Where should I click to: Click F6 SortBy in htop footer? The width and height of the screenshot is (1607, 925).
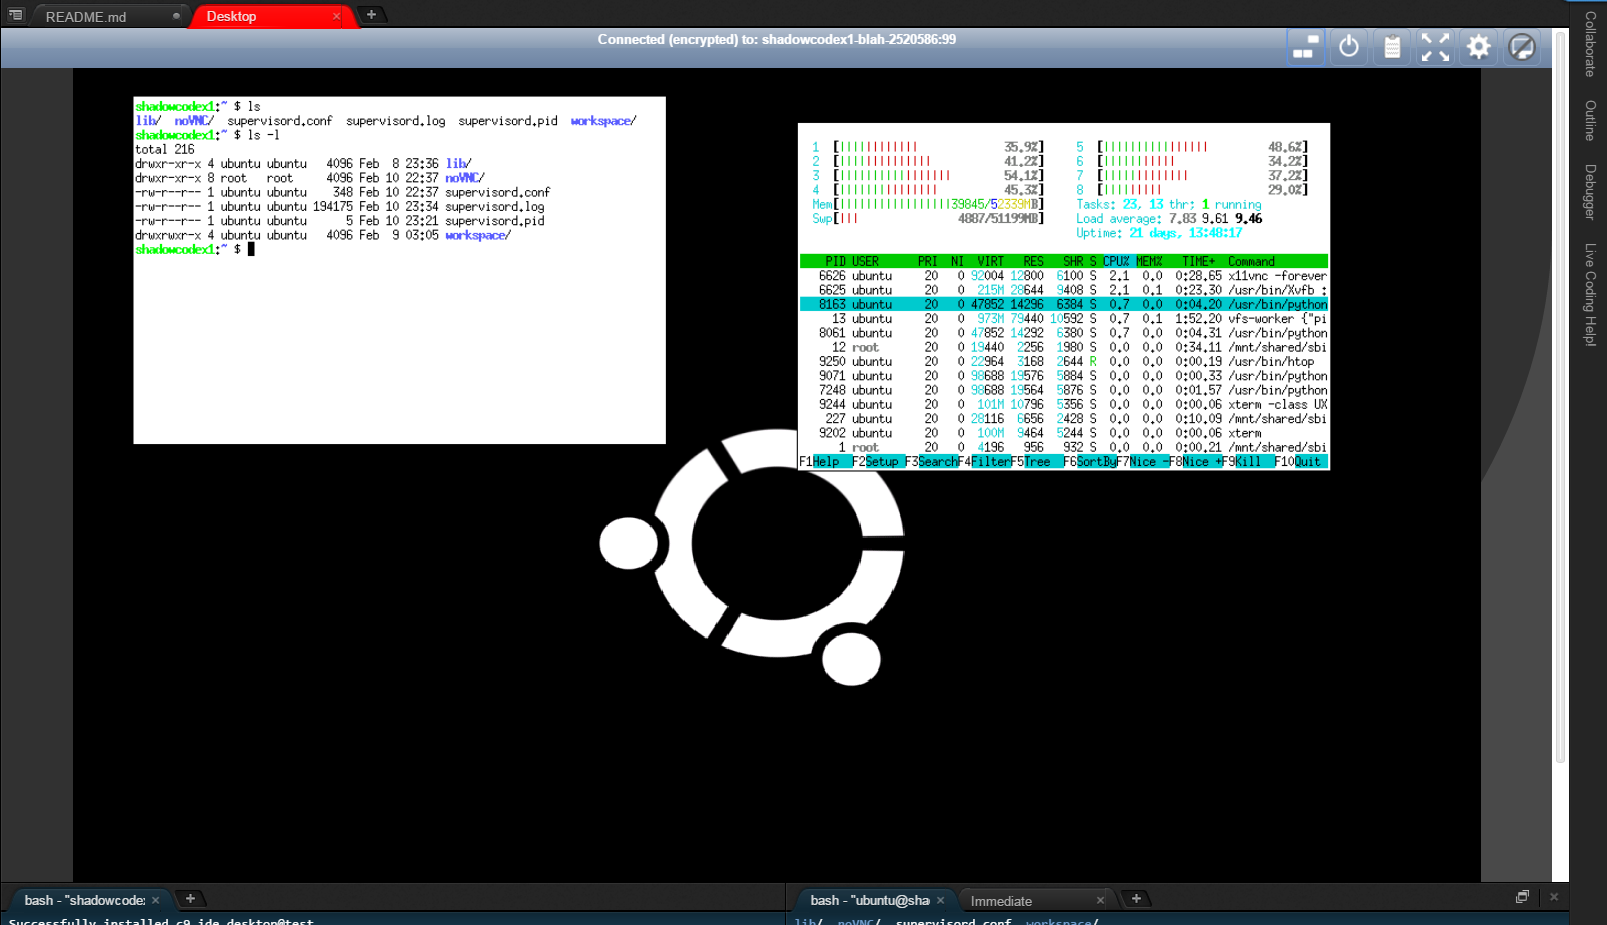[x=1090, y=462]
